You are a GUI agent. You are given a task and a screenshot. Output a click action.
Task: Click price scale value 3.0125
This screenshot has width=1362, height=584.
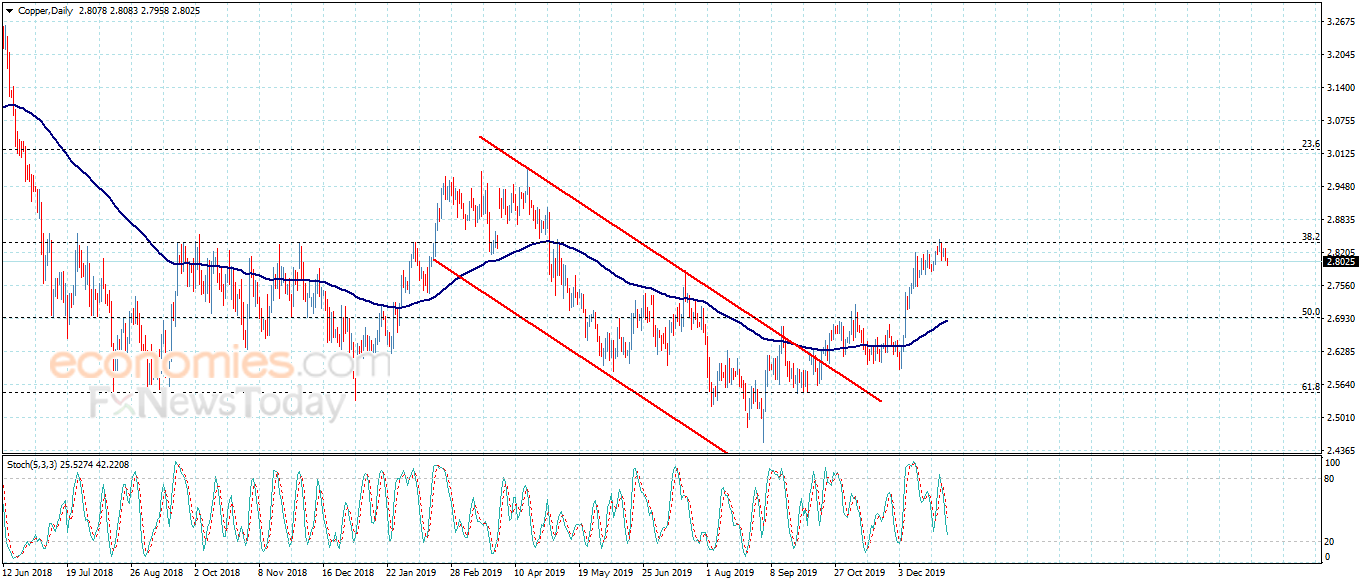[1340, 154]
